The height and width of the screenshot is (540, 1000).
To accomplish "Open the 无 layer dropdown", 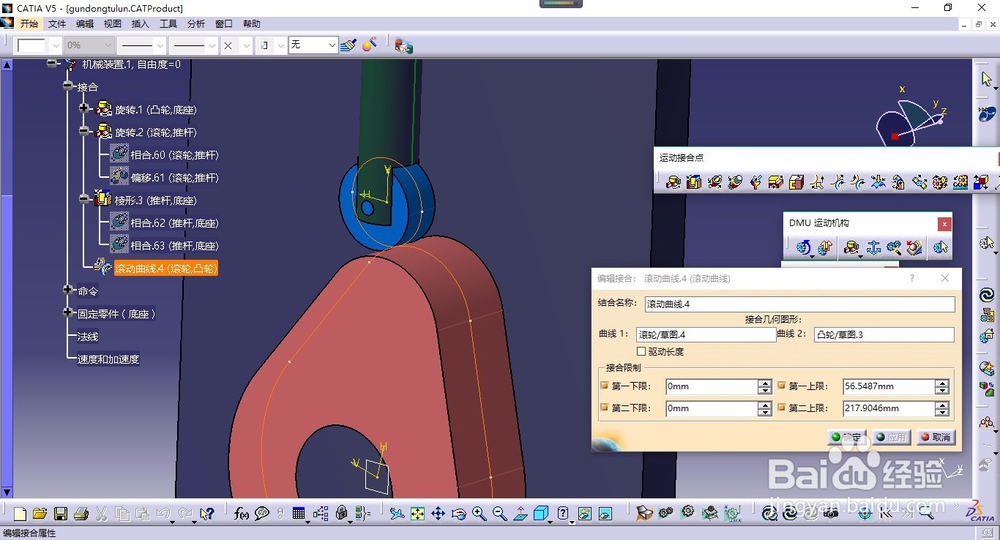I will pyautogui.click(x=332, y=45).
